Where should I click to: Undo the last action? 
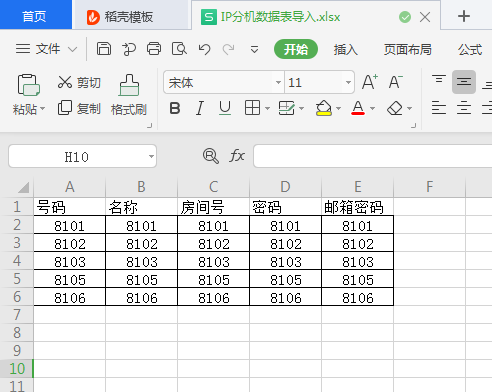pos(204,49)
